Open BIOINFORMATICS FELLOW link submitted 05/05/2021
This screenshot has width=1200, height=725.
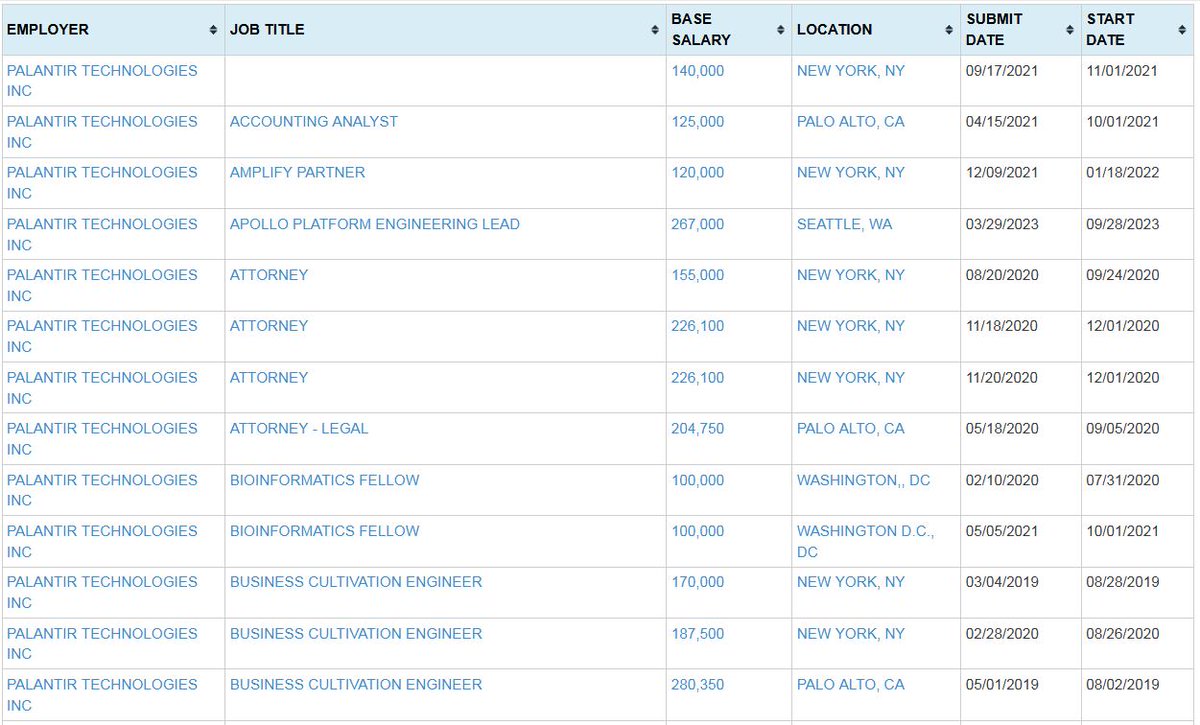tap(325, 530)
